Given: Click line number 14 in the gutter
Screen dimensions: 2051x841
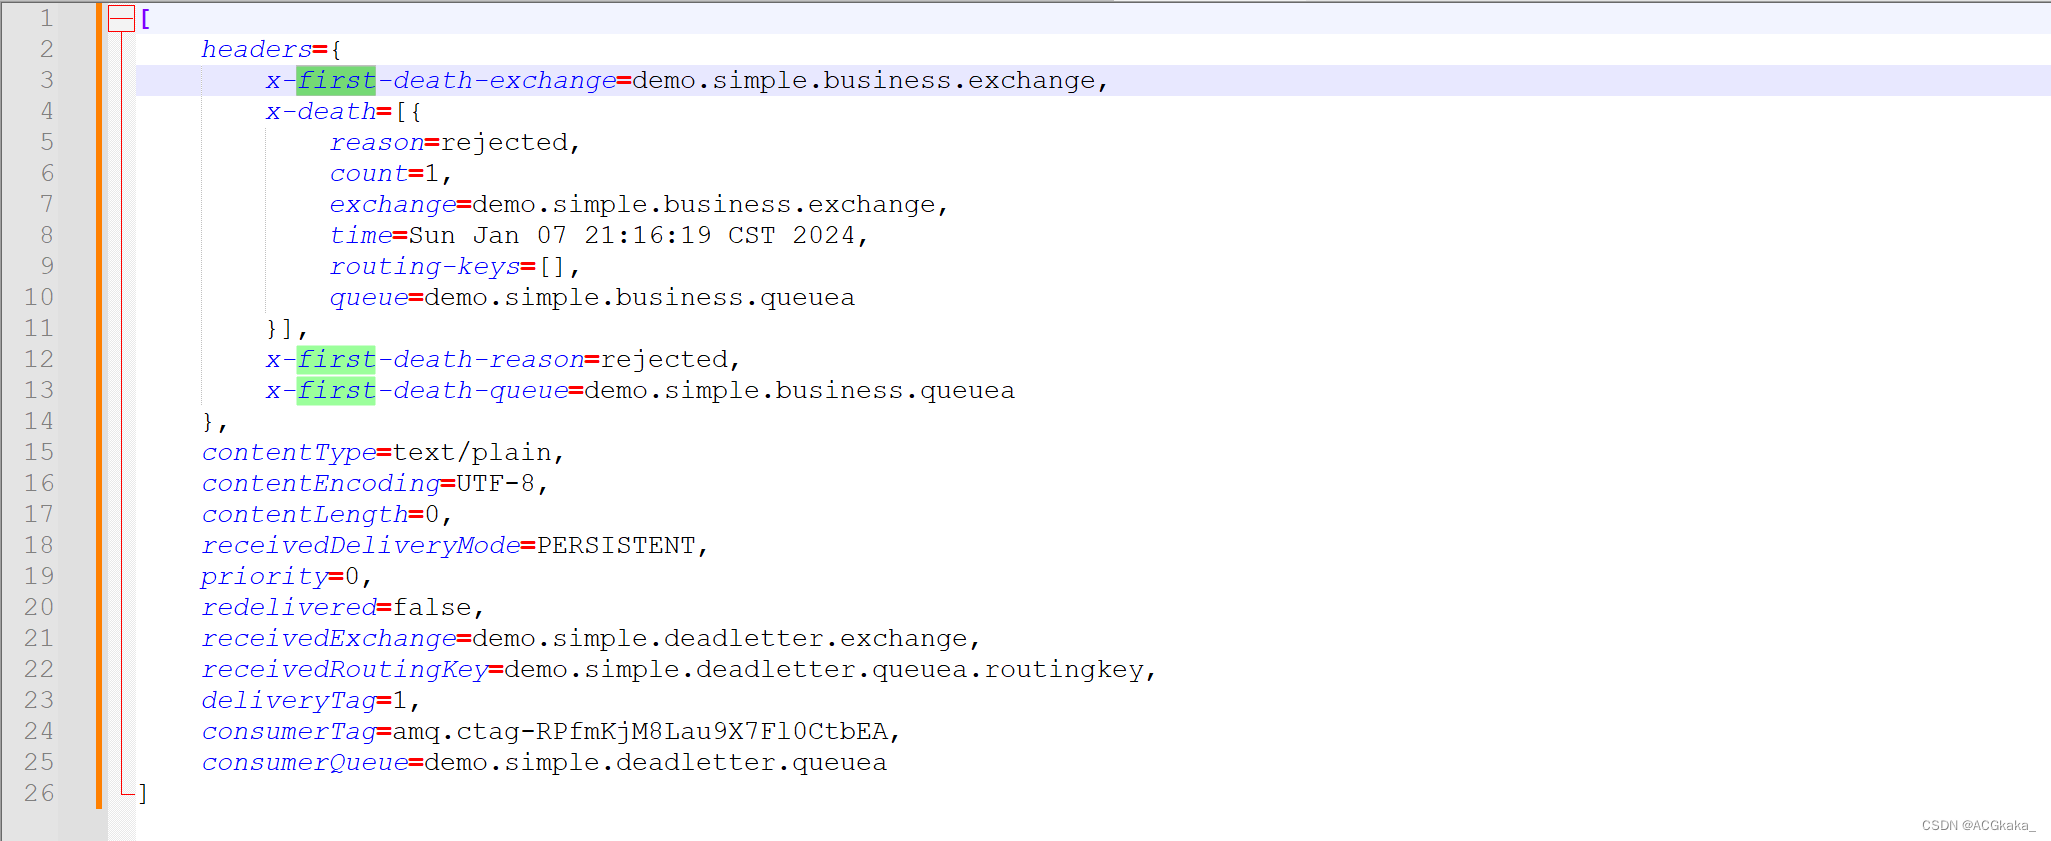Looking at the screenshot, I should (x=39, y=421).
